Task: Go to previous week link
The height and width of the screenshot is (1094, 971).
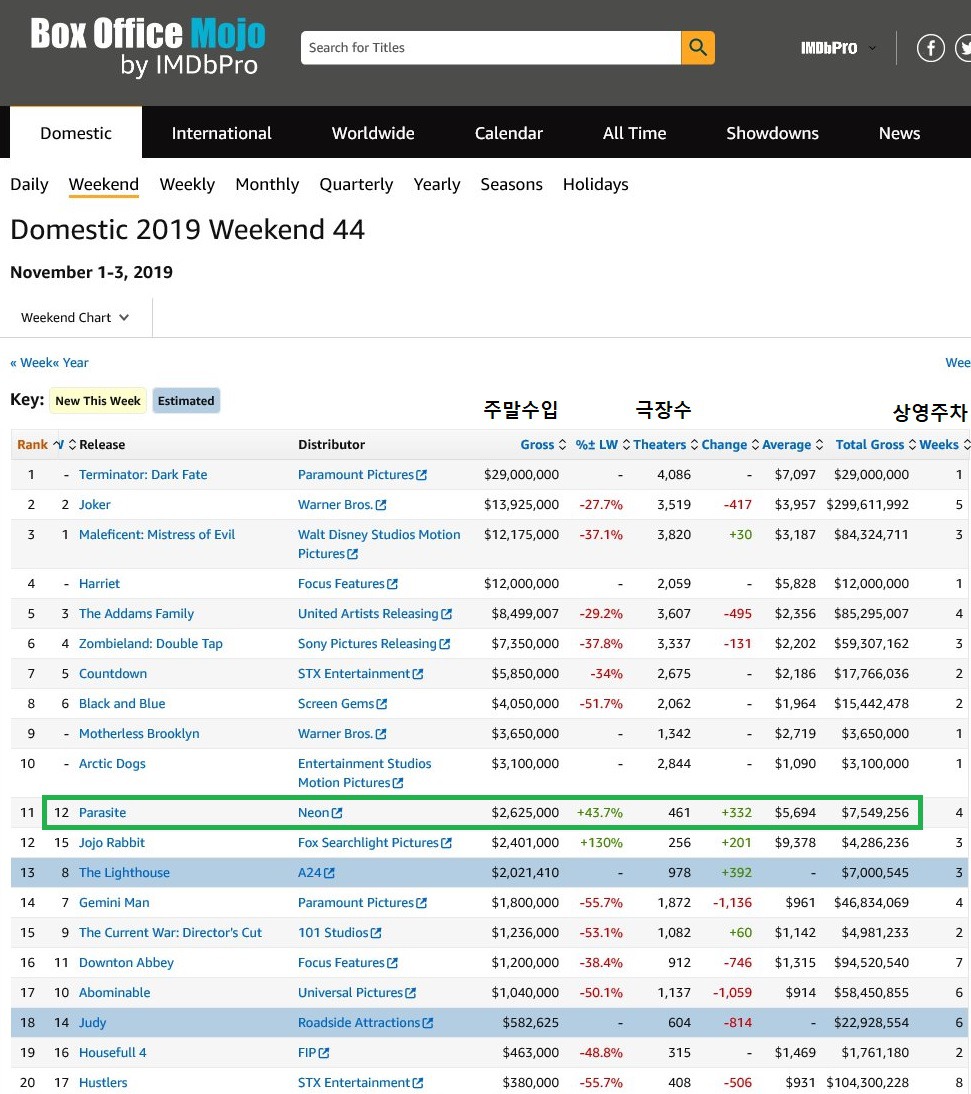Action: tap(31, 363)
